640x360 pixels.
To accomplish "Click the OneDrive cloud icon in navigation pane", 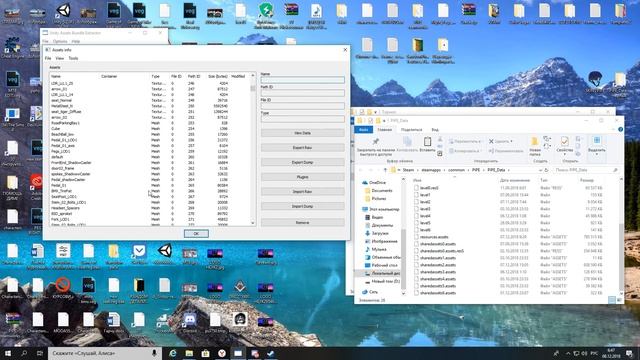I will click(x=365, y=182).
